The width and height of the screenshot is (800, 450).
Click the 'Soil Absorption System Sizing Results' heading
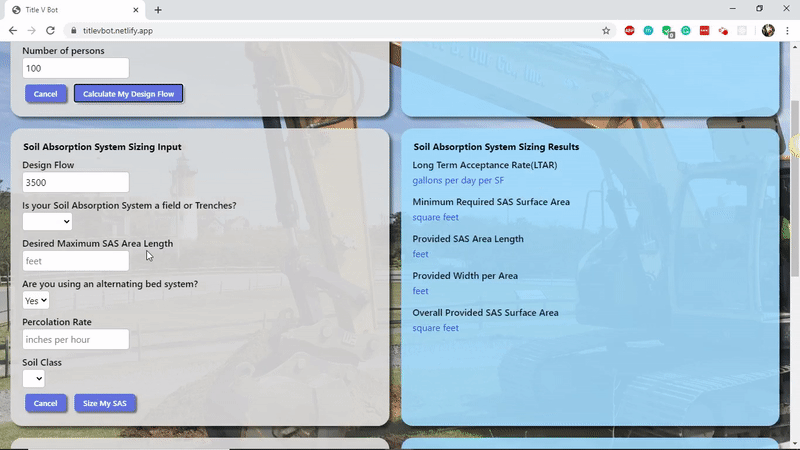click(x=496, y=147)
